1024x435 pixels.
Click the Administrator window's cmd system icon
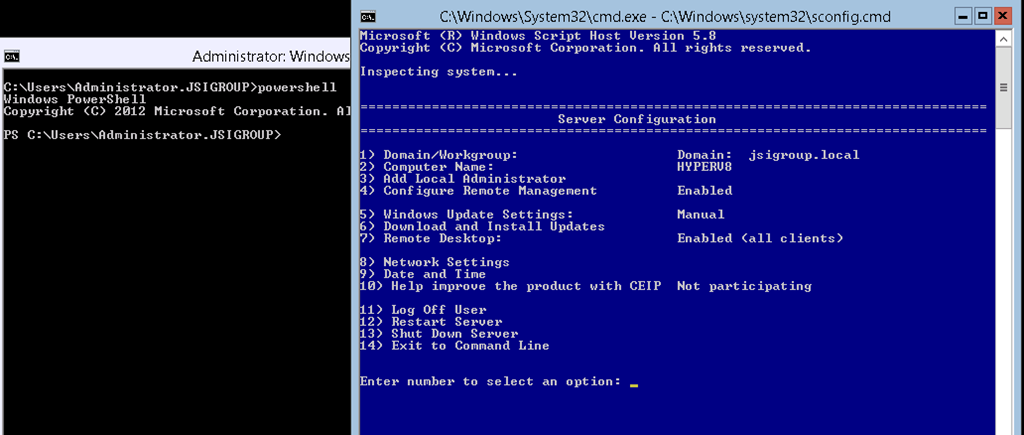coord(10,56)
